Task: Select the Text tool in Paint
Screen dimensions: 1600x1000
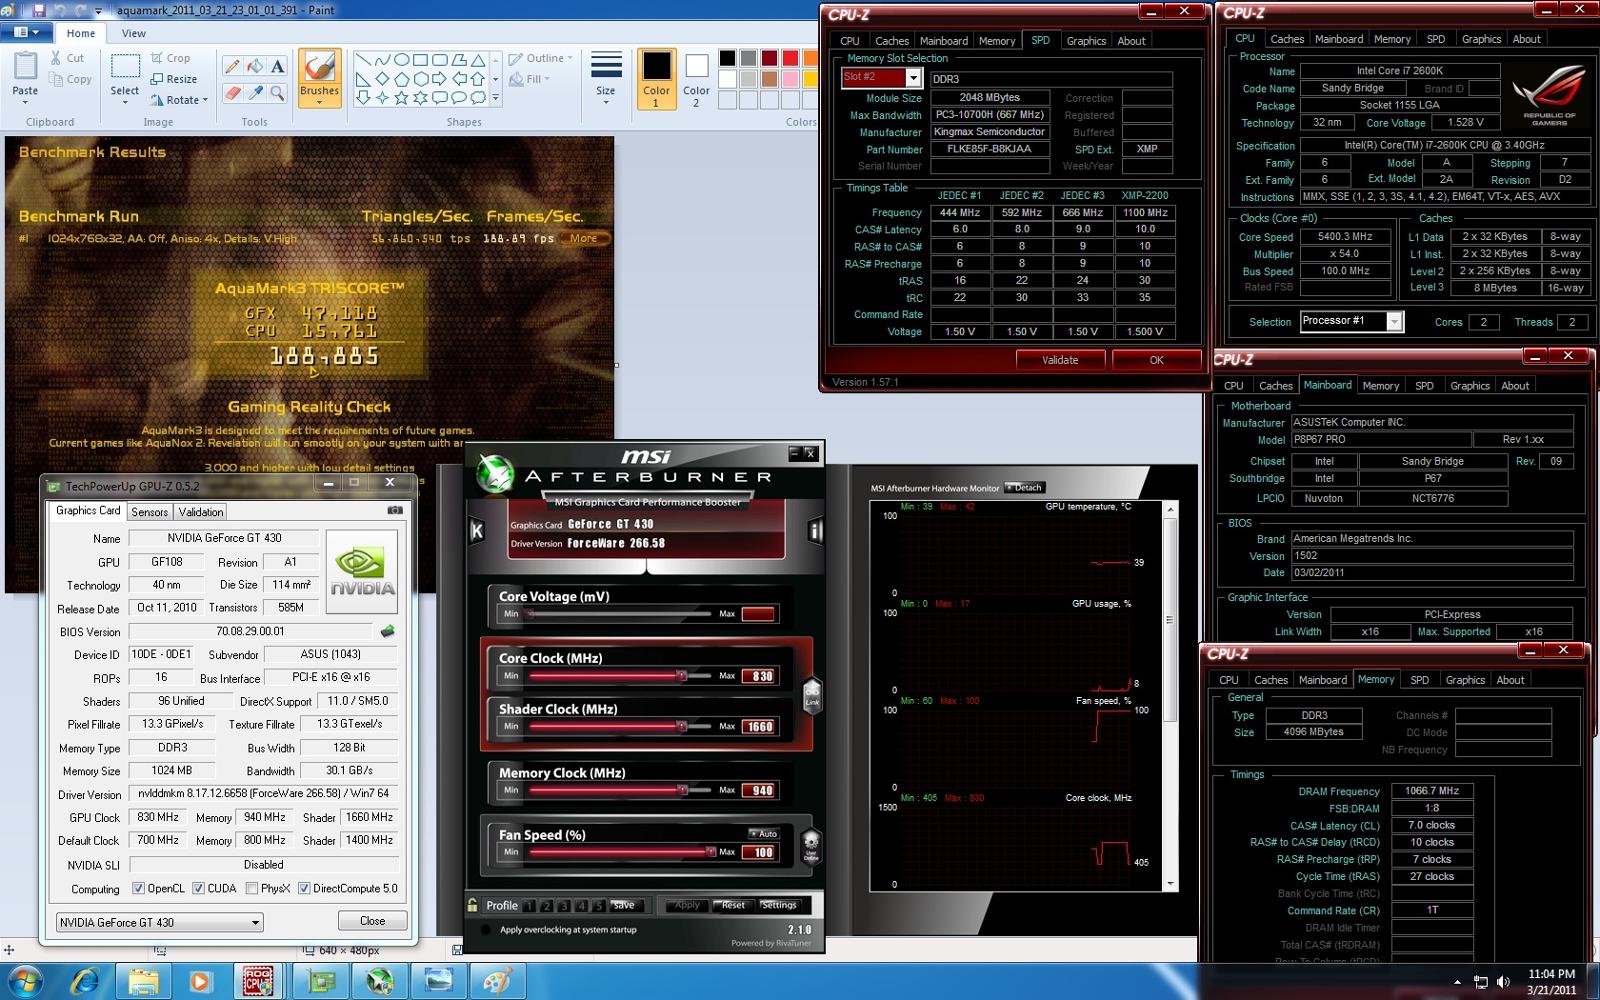Action: click(278, 66)
